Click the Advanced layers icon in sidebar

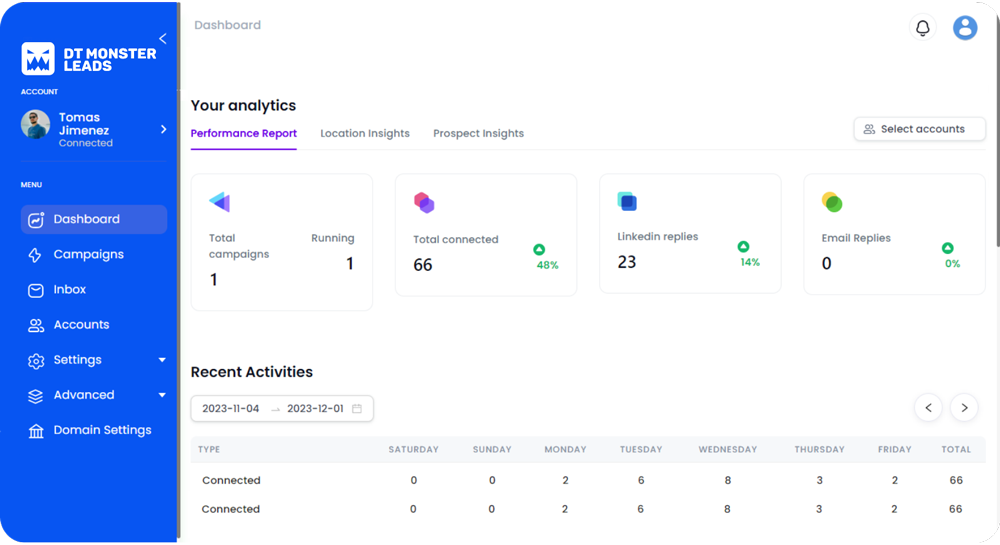click(36, 396)
